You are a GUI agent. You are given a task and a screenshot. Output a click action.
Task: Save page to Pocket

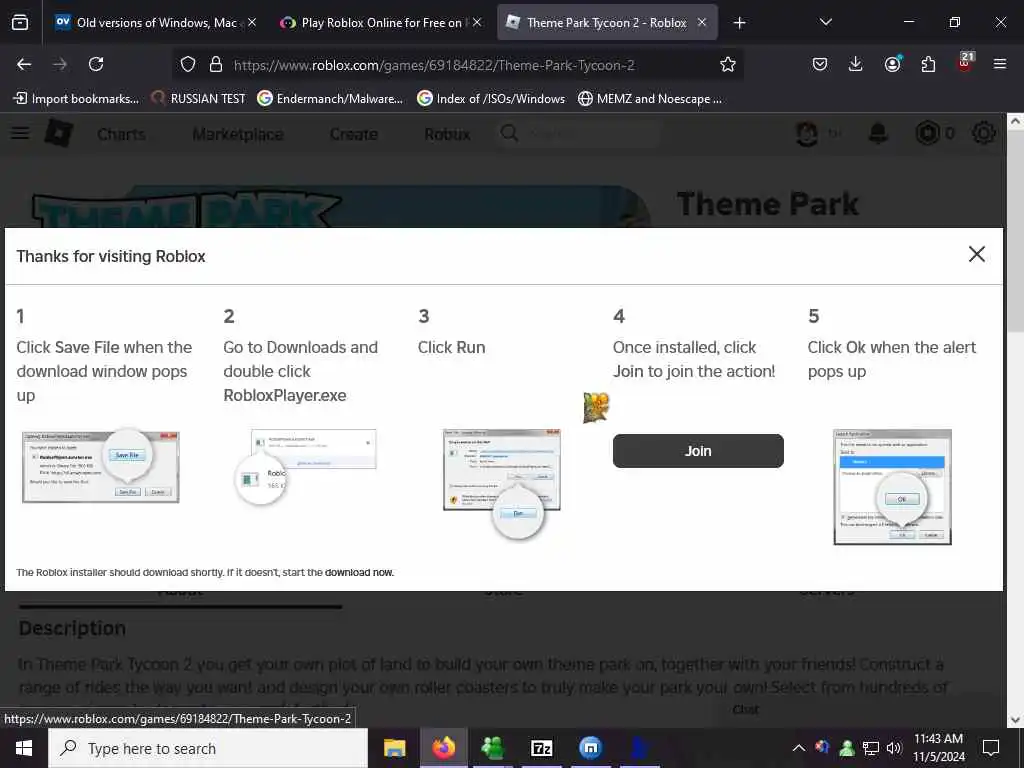coord(820,64)
